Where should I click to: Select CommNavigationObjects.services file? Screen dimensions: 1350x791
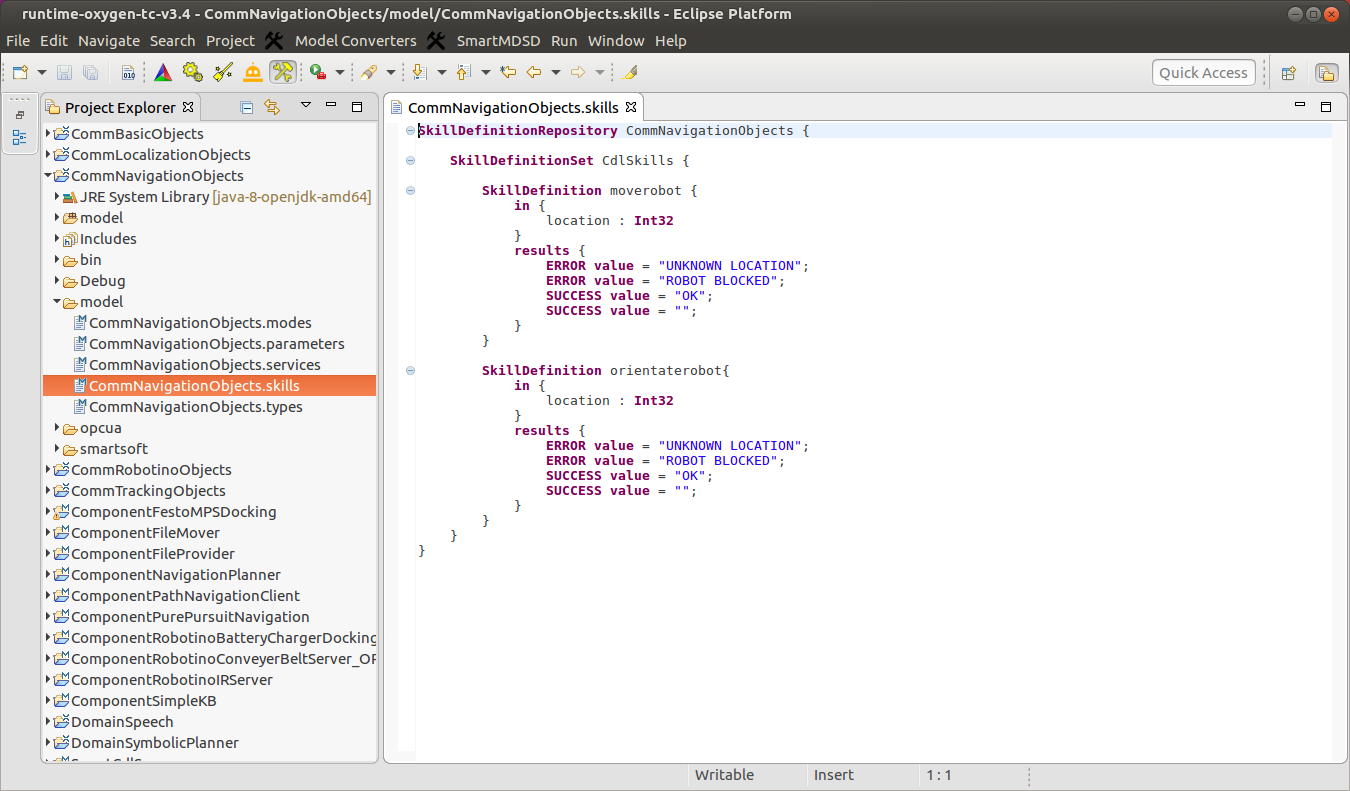[204, 365]
